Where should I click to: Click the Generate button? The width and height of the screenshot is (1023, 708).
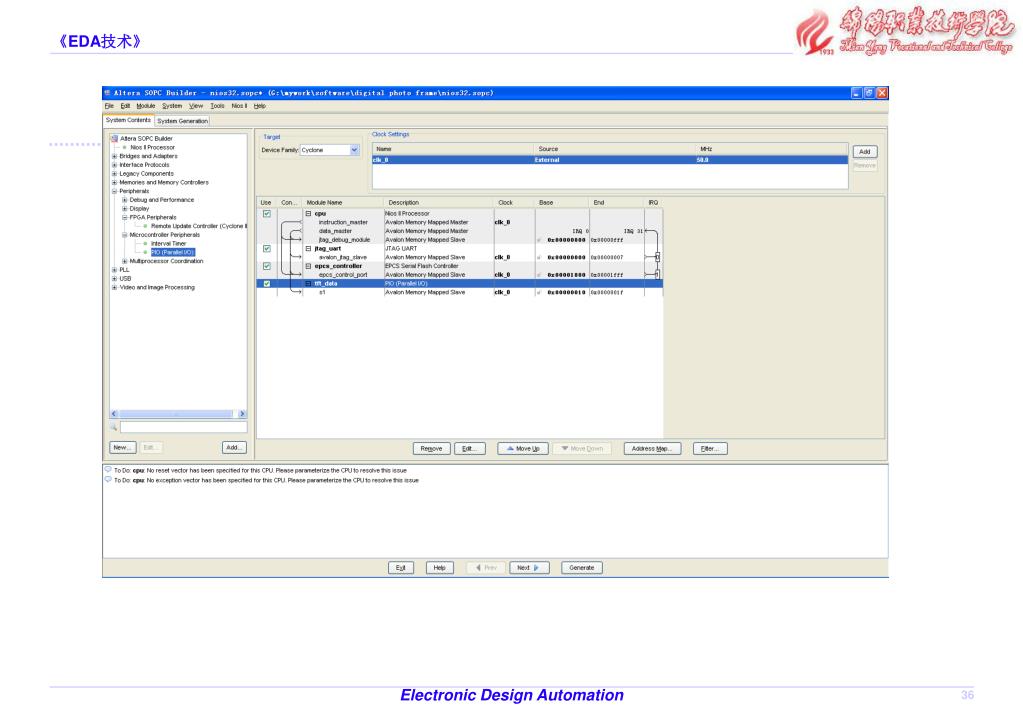tap(582, 568)
